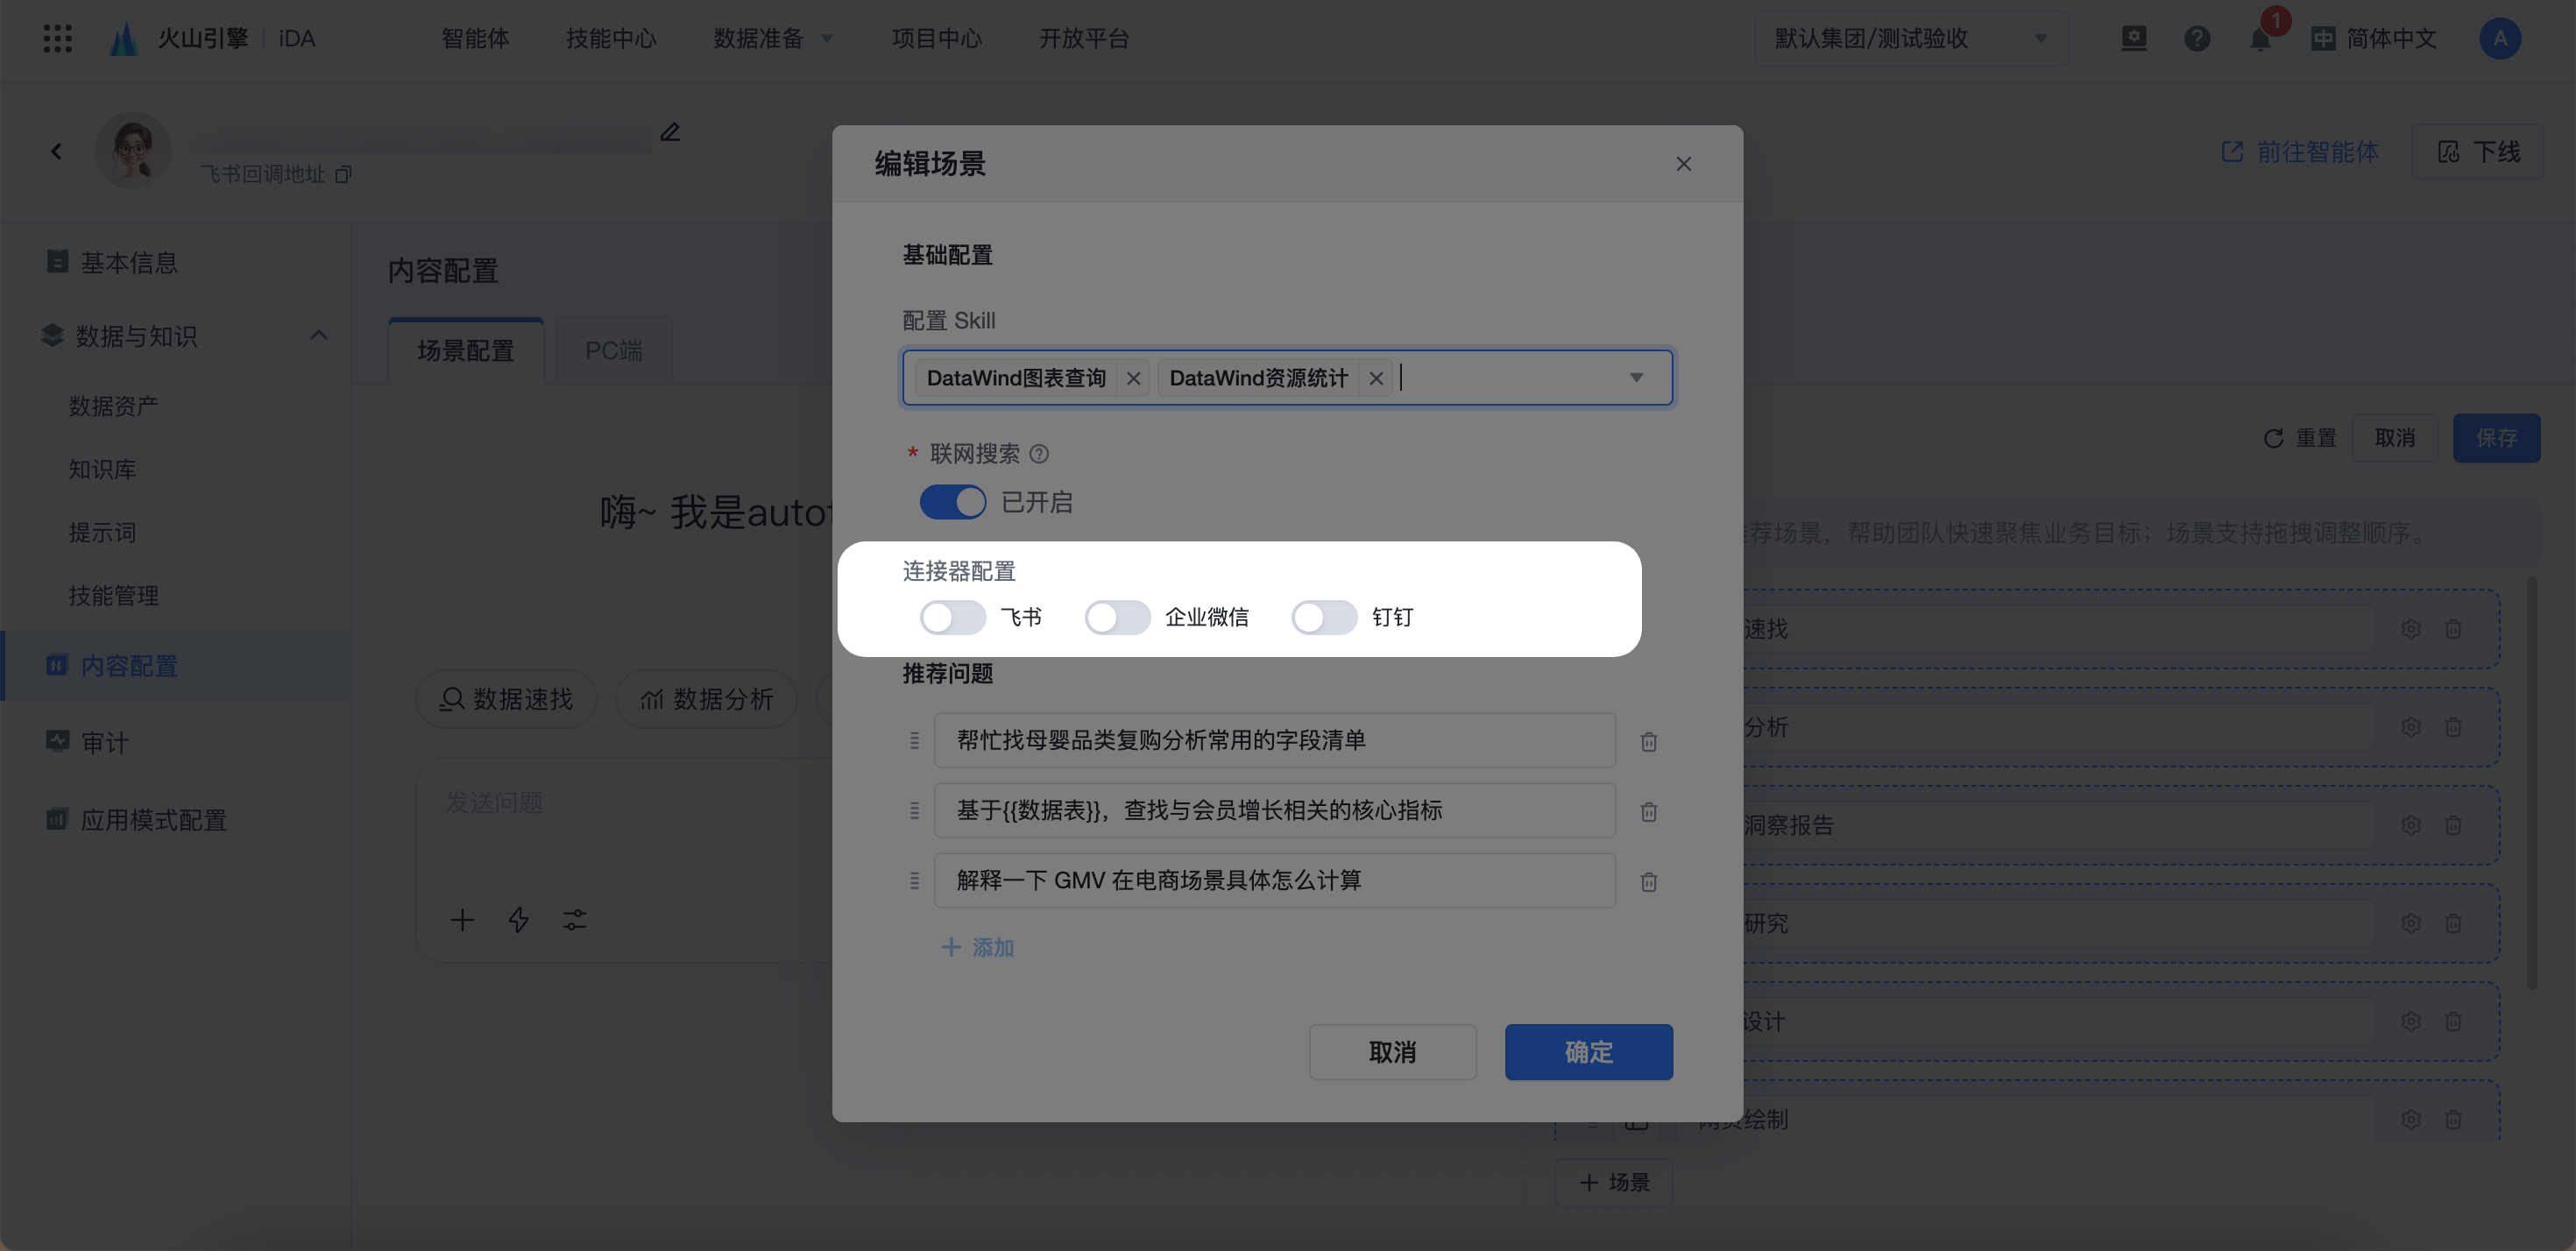The height and width of the screenshot is (1251, 2576).
Task: Click the 保存 button
Action: click(2497, 438)
